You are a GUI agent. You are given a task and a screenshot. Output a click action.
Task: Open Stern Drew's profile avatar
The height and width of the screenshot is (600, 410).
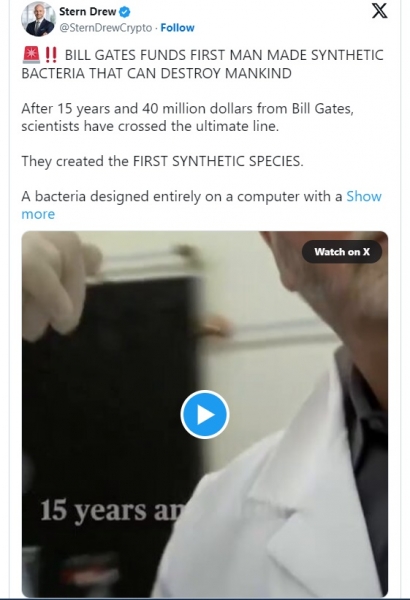(x=38, y=19)
